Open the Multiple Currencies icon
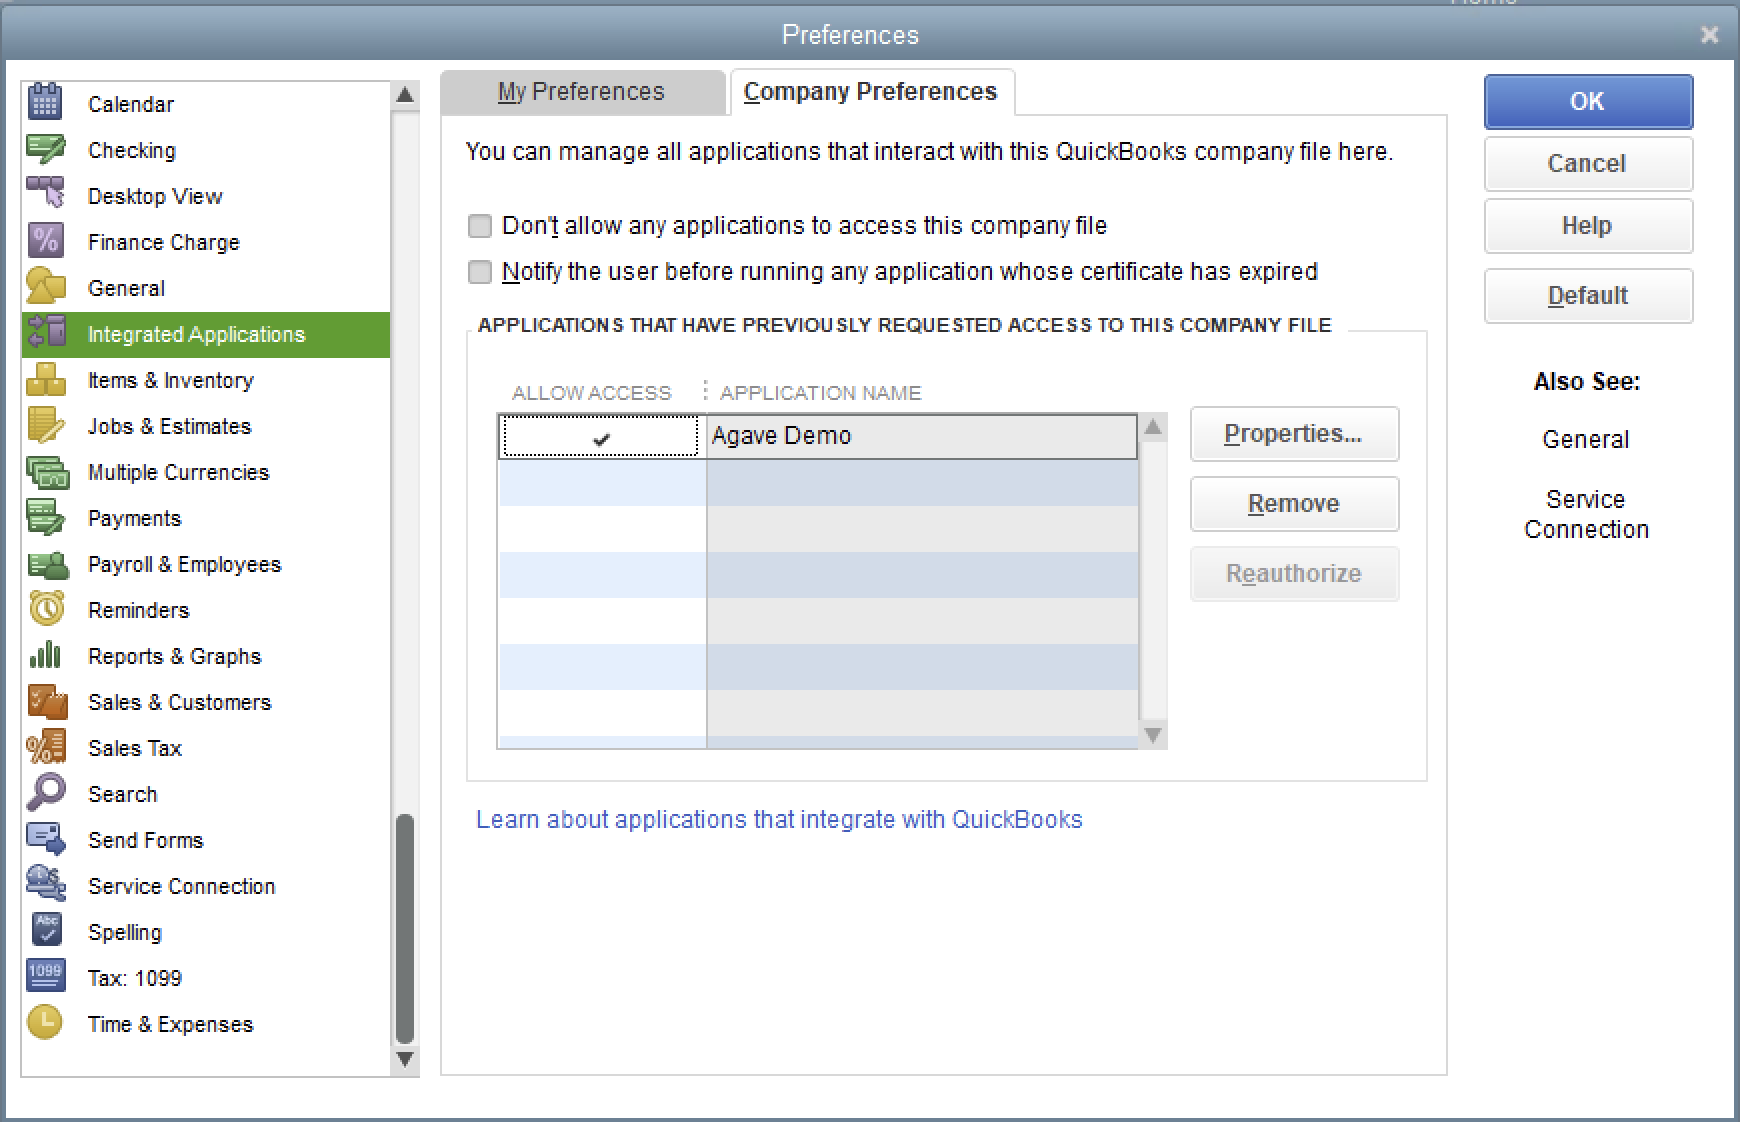 click(47, 471)
